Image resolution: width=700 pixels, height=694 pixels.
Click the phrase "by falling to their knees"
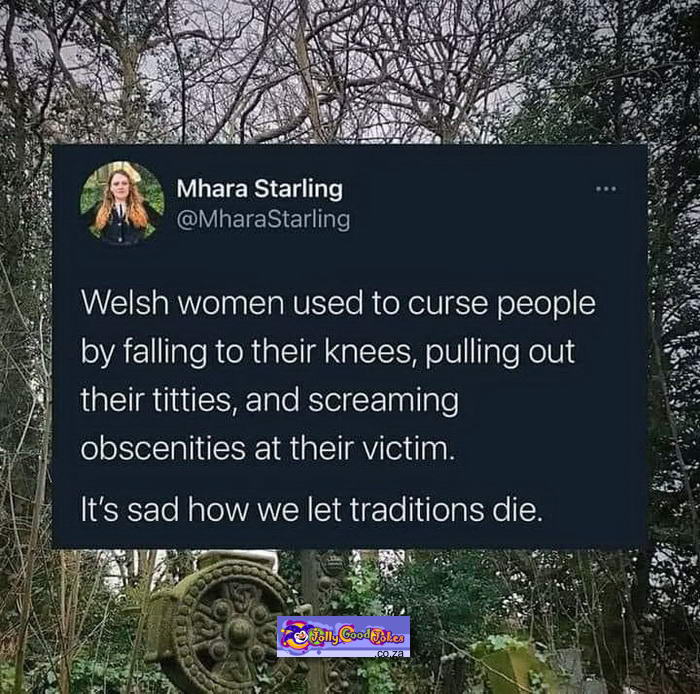[246, 352]
